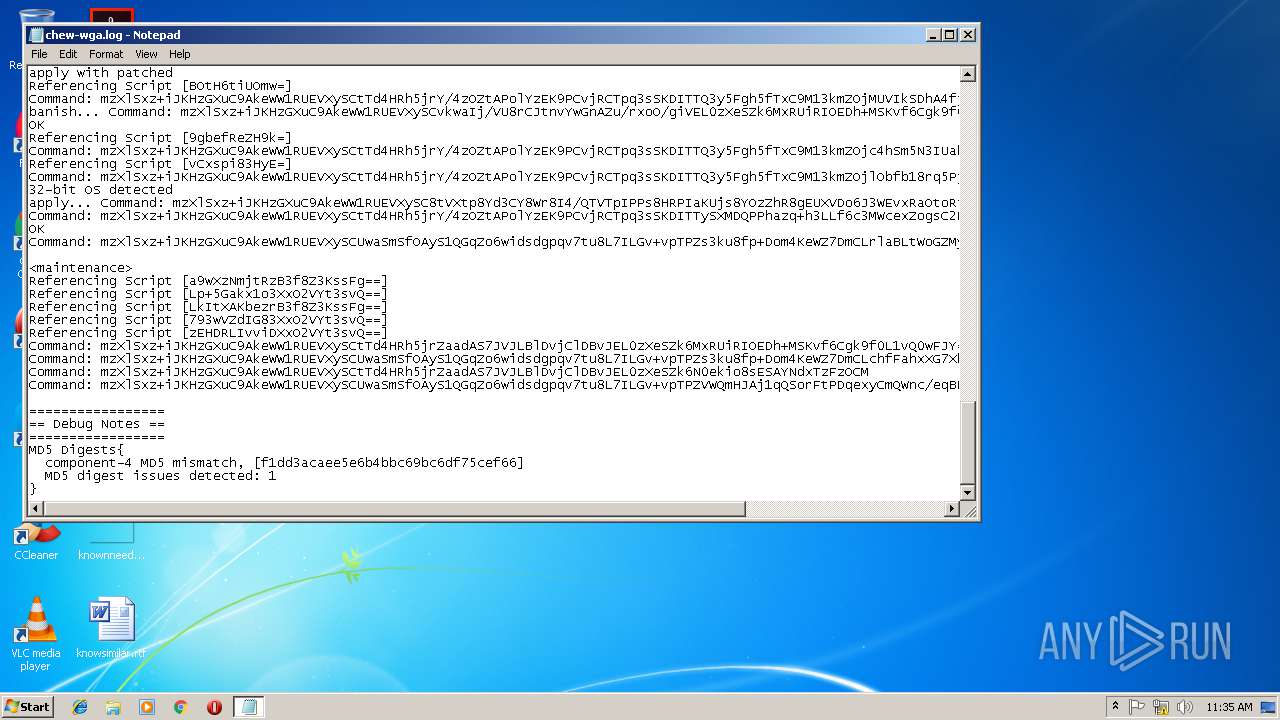Click the Action Center flag icon
Screen dimensions: 1280x720
[1137, 707]
